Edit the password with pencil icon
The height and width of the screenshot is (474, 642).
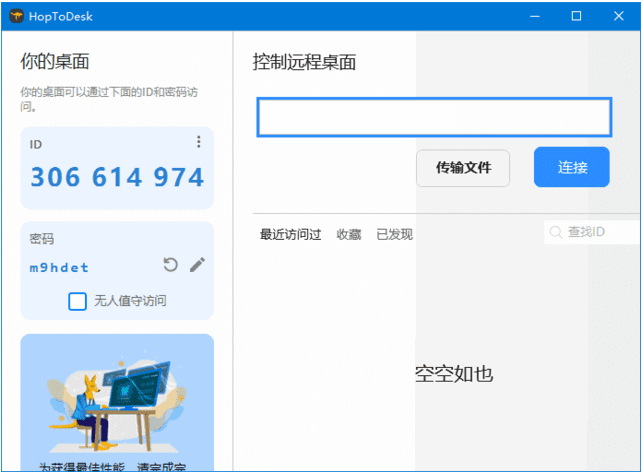click(197, 265)
